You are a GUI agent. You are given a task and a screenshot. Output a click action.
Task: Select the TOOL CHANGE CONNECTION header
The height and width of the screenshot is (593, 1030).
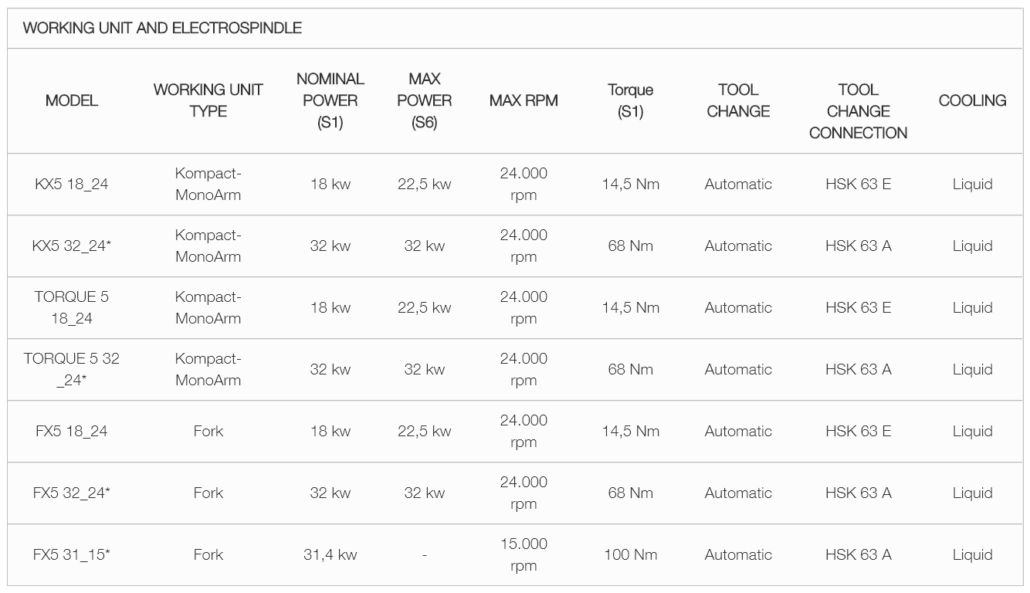click(858, 111)
